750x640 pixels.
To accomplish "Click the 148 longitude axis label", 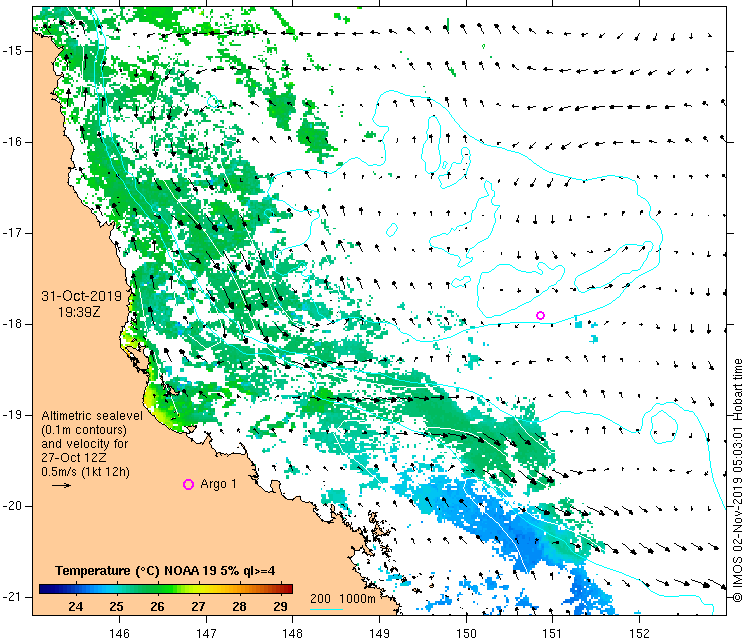I will pos(292,633).
